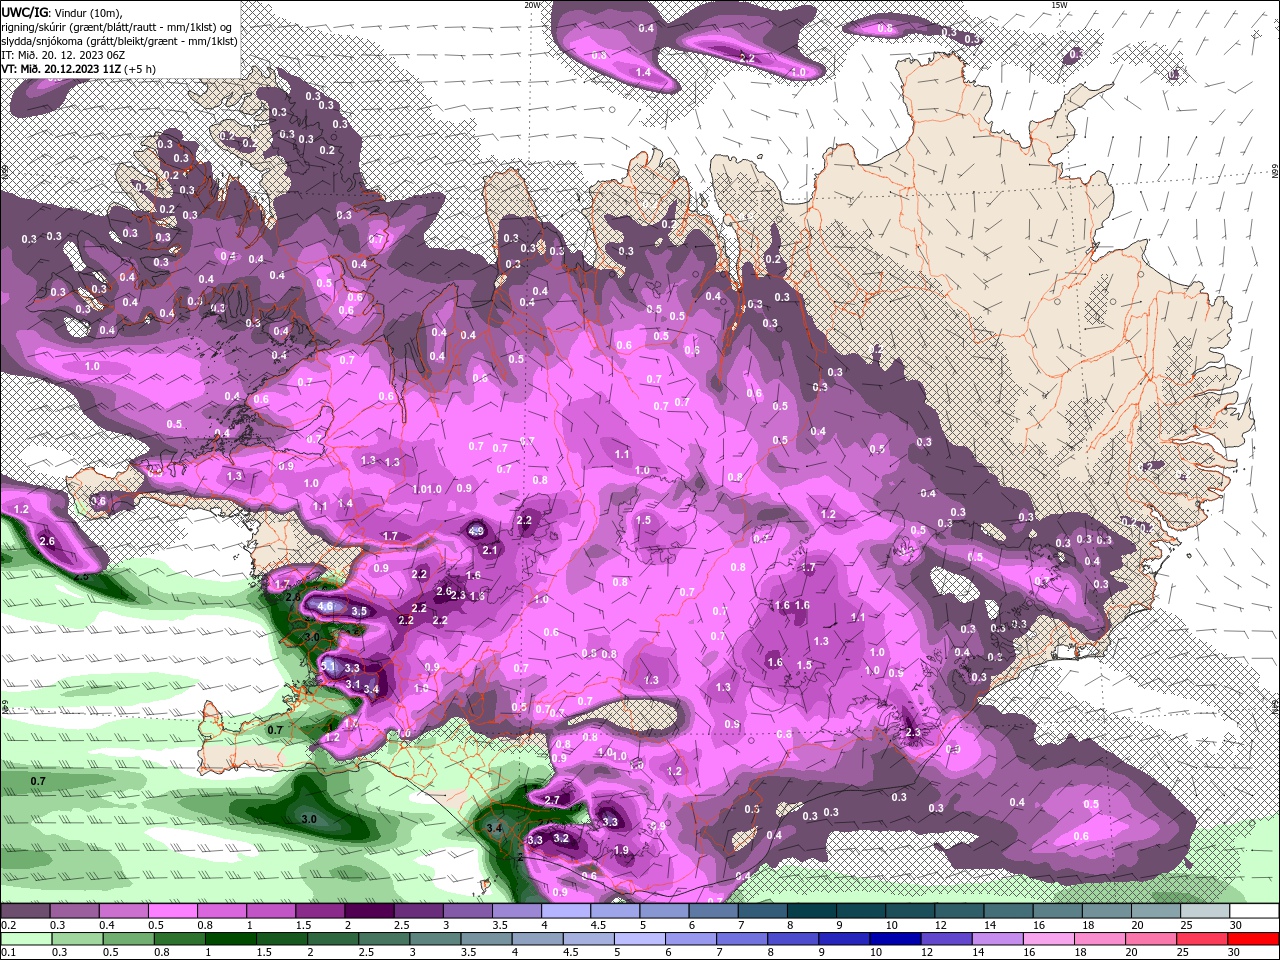Click the 'VT: Mið. 20.12.2023 11Z' valid time
The width and height of the screenshot is (1280, 960).
(x=62, y=69)
